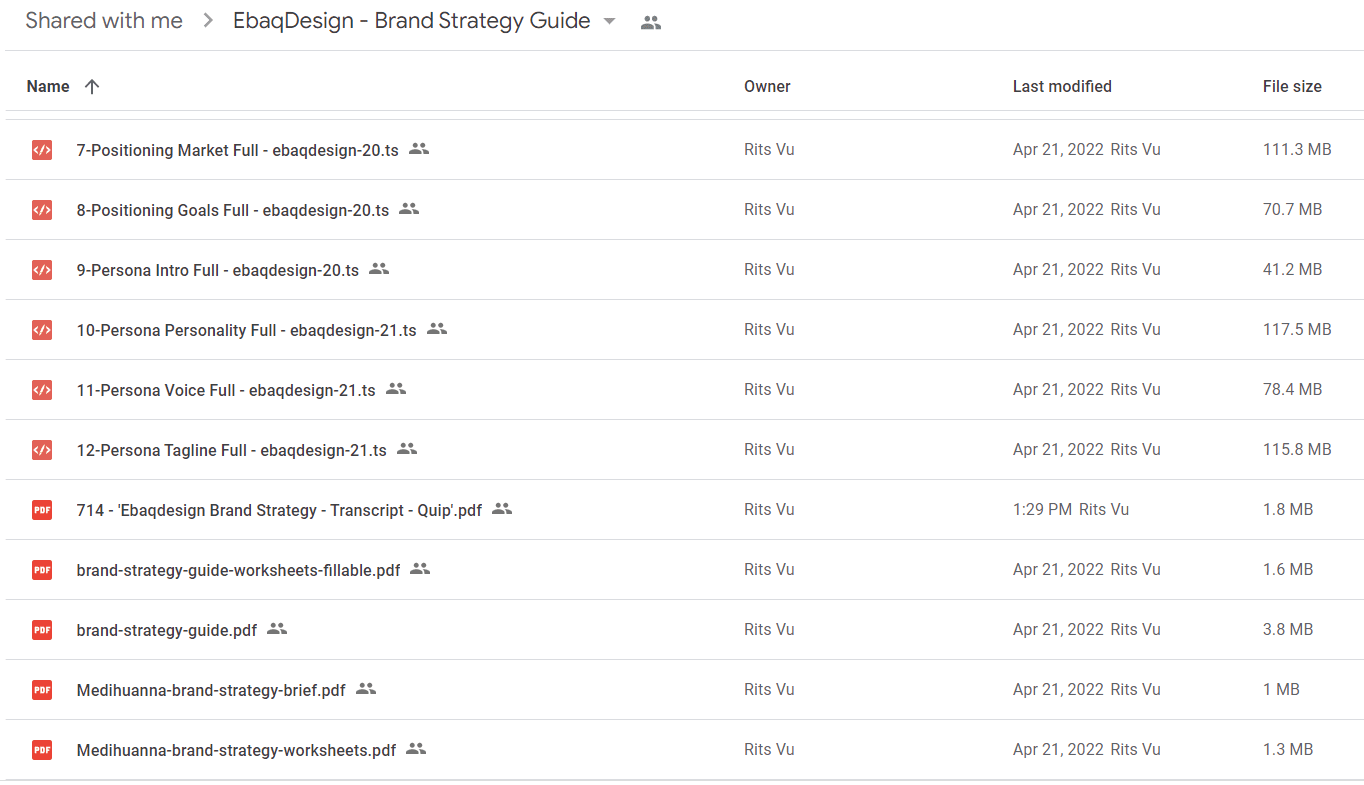This screenshot has width=1364, height=785.
Task: Select the brand-strategy-guide.pdf file name
Action: (167, 630)
